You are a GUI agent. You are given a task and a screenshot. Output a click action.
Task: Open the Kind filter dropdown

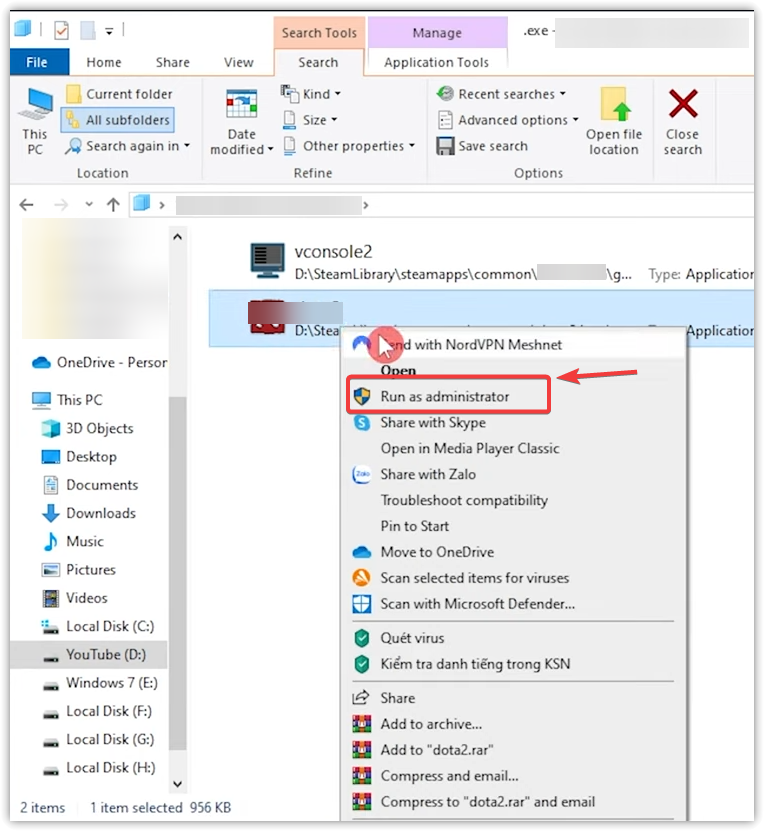click(311, 94)
